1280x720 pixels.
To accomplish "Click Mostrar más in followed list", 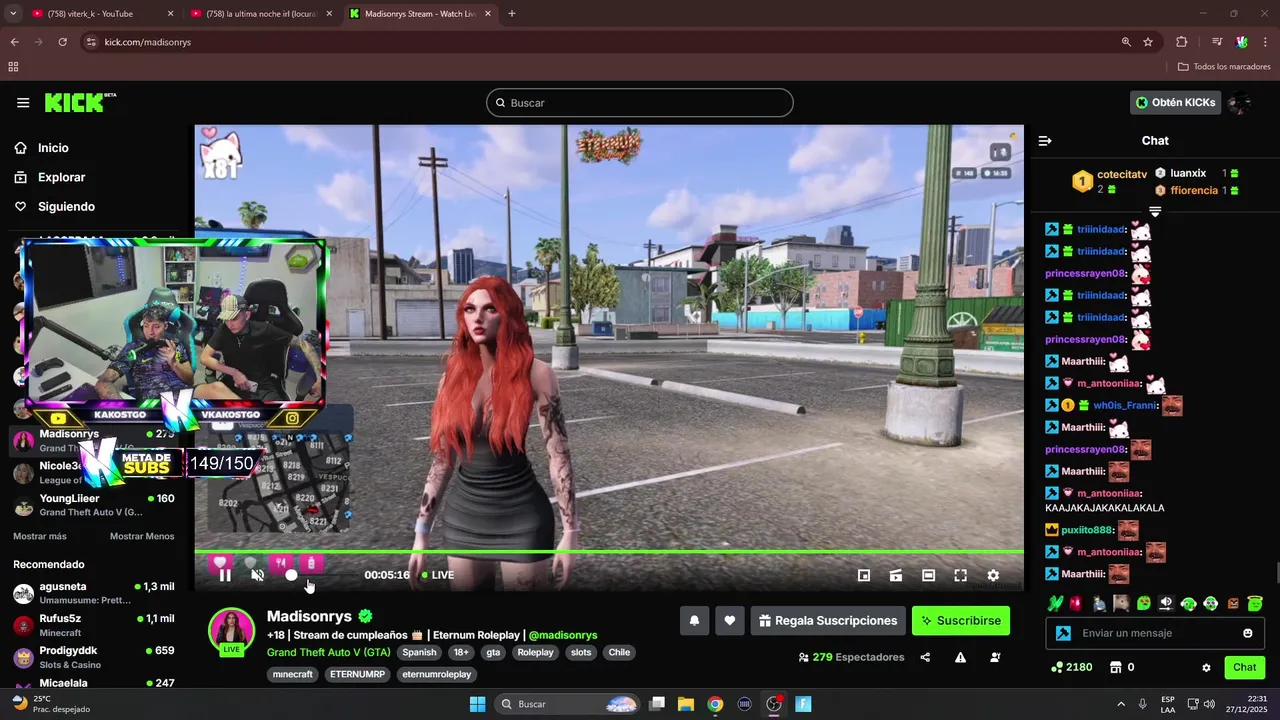I will tap(40, 537).
